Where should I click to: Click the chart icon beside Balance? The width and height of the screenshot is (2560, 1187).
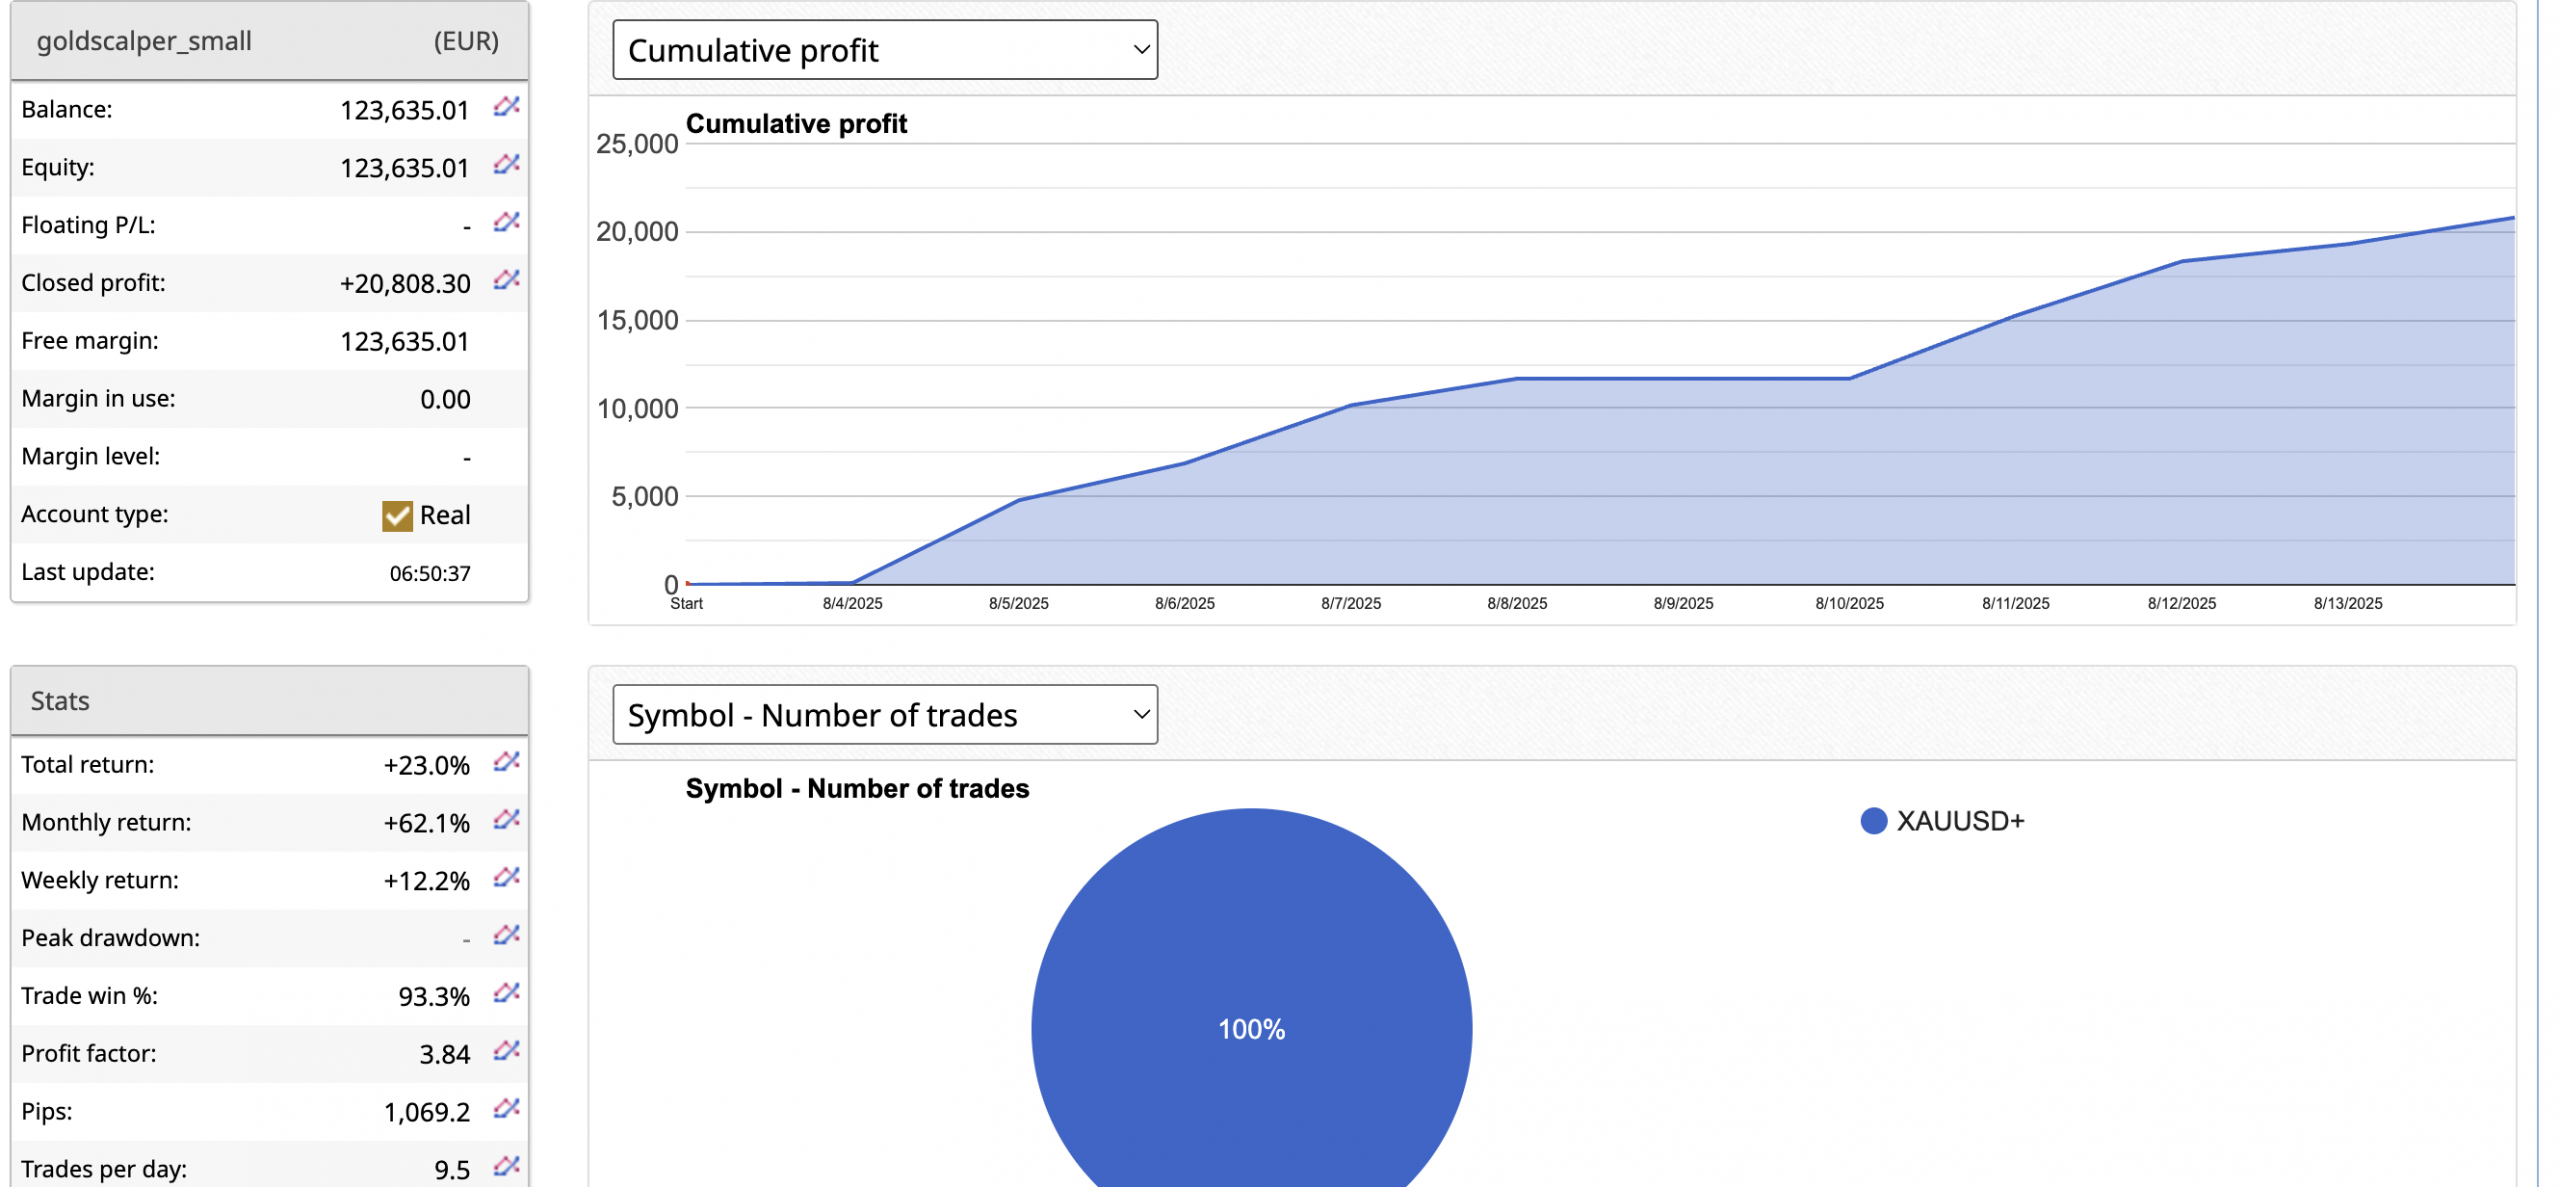point(506,106)
